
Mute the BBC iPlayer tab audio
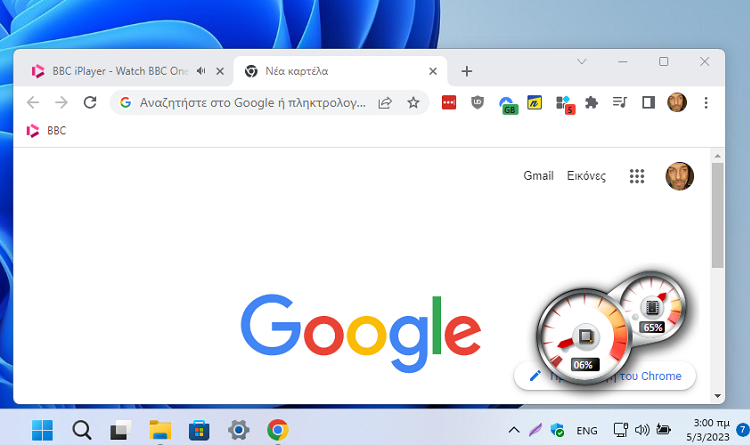[201, 71]
